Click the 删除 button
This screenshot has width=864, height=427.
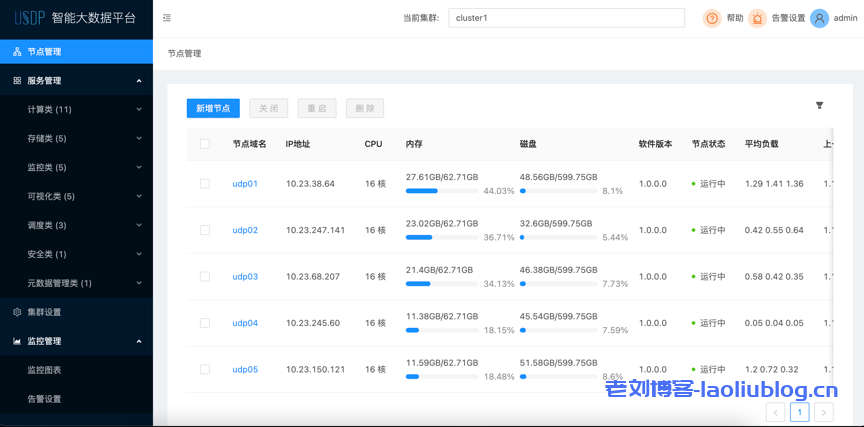coord(365,109)
